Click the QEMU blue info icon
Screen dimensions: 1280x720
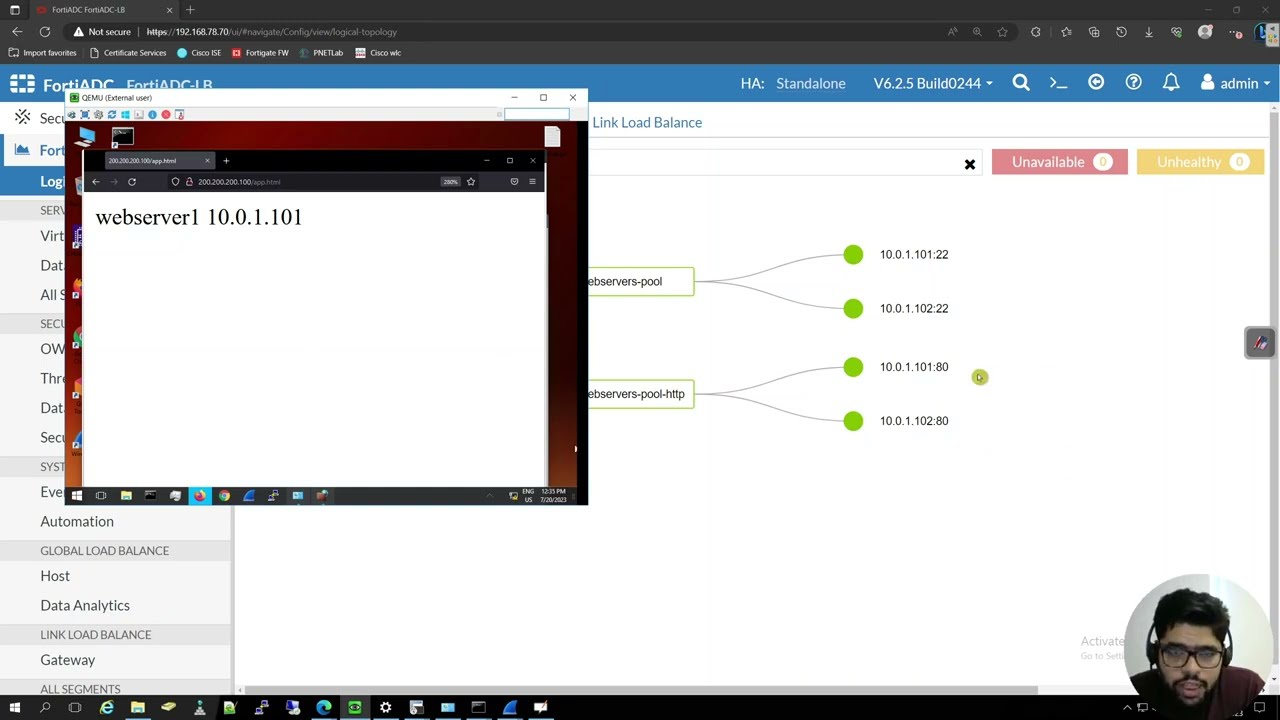point(152,115)
